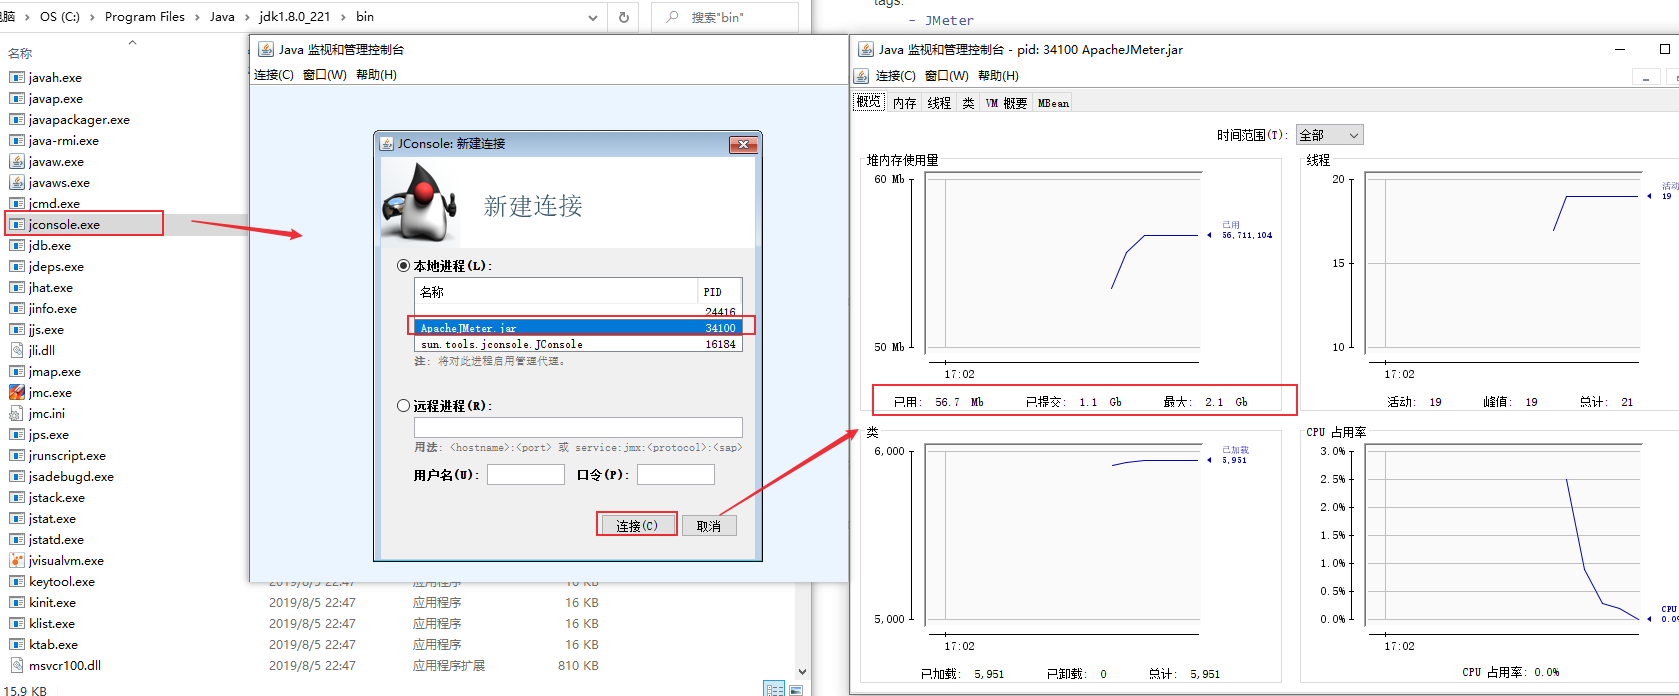Click the 取消 button in the dialog
This screenshot has height=696, width=1679.
709,526
